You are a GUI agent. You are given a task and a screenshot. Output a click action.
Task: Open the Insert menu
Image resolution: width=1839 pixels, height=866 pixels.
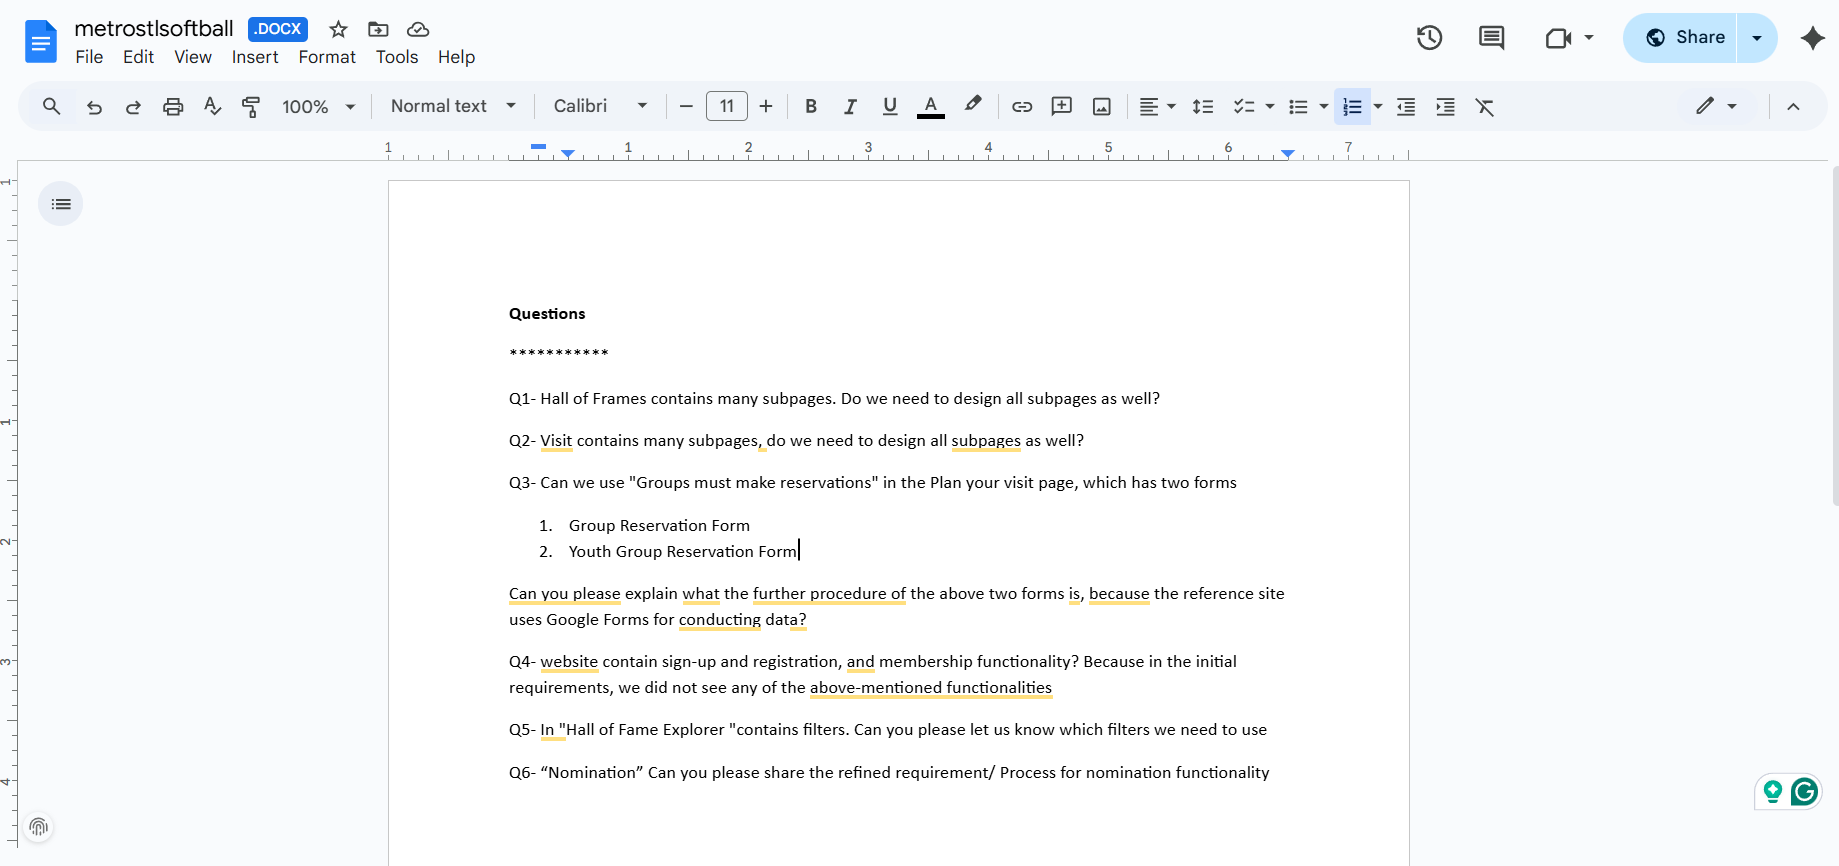point(255,57)
